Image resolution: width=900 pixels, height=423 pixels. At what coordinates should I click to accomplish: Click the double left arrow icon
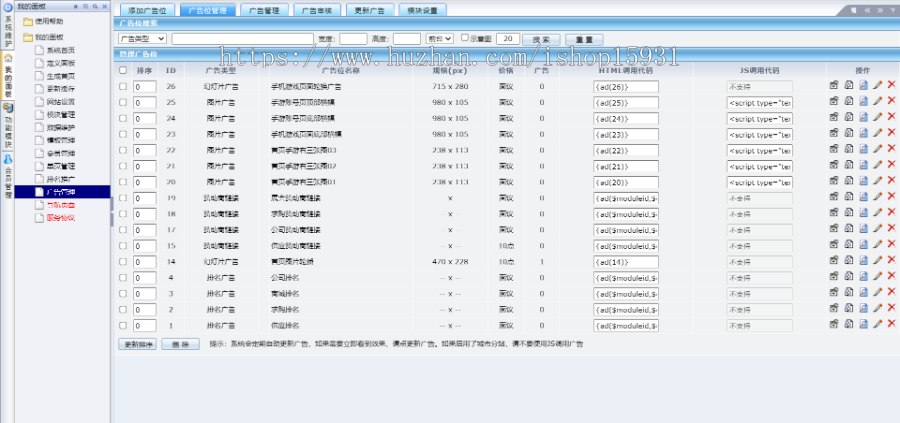[868, 10]
